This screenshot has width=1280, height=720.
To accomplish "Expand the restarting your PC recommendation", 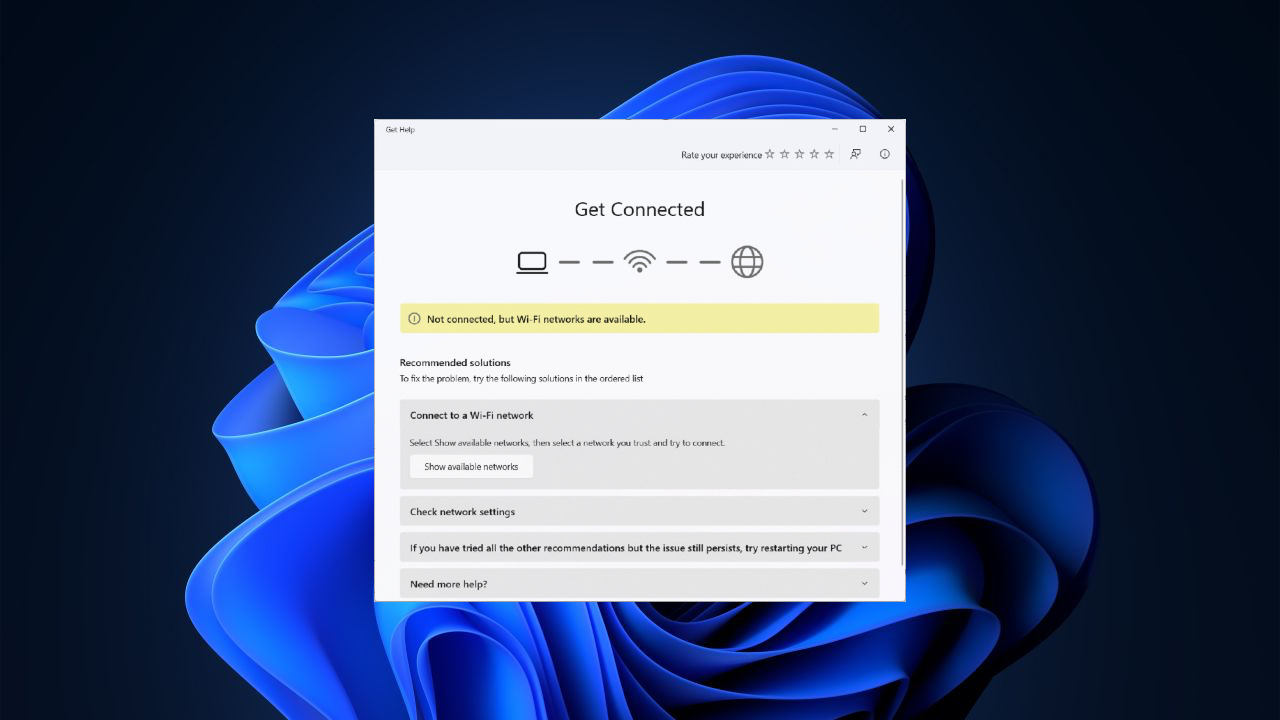I will pos(864,548).
